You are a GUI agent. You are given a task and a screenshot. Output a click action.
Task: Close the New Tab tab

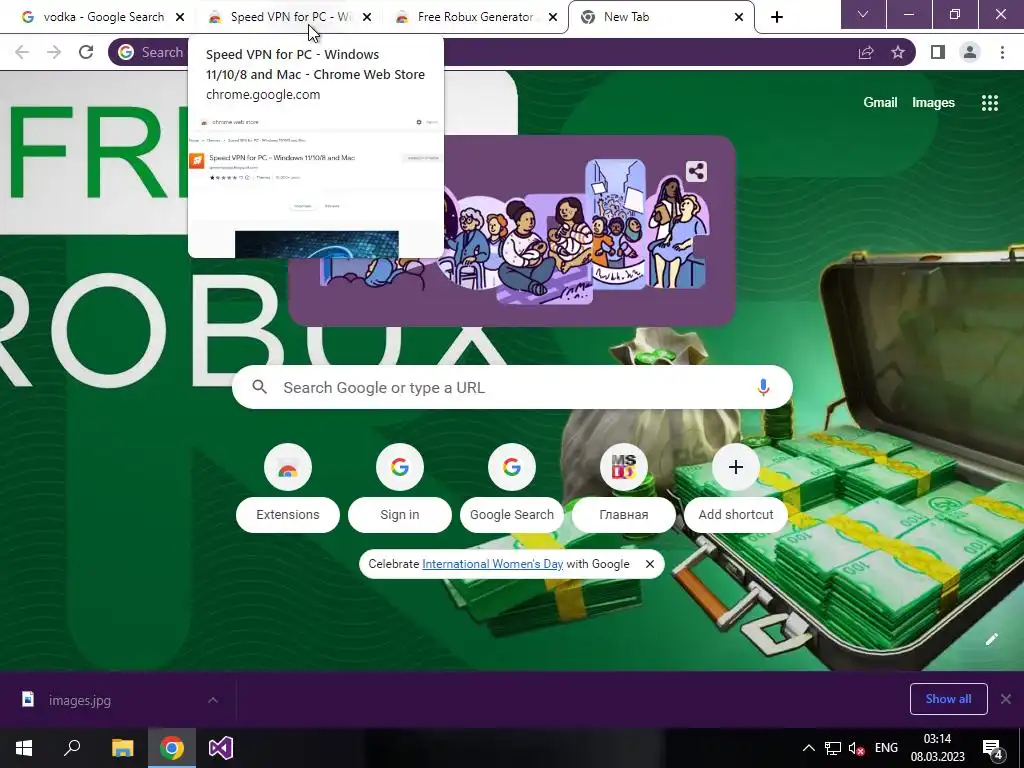739,17
